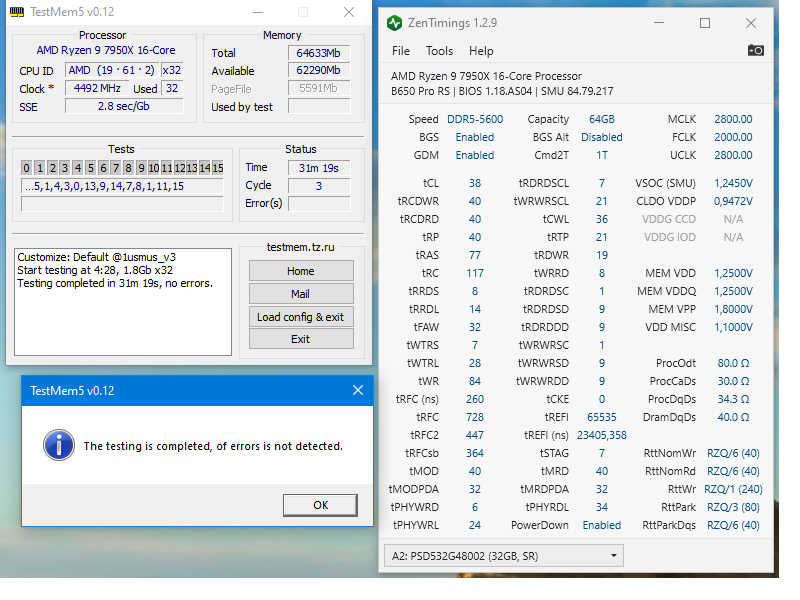Viewport: 800px width, 600px height.
Task: Click the FCLK value 2000.00
Action: click(x=733, y=137)
